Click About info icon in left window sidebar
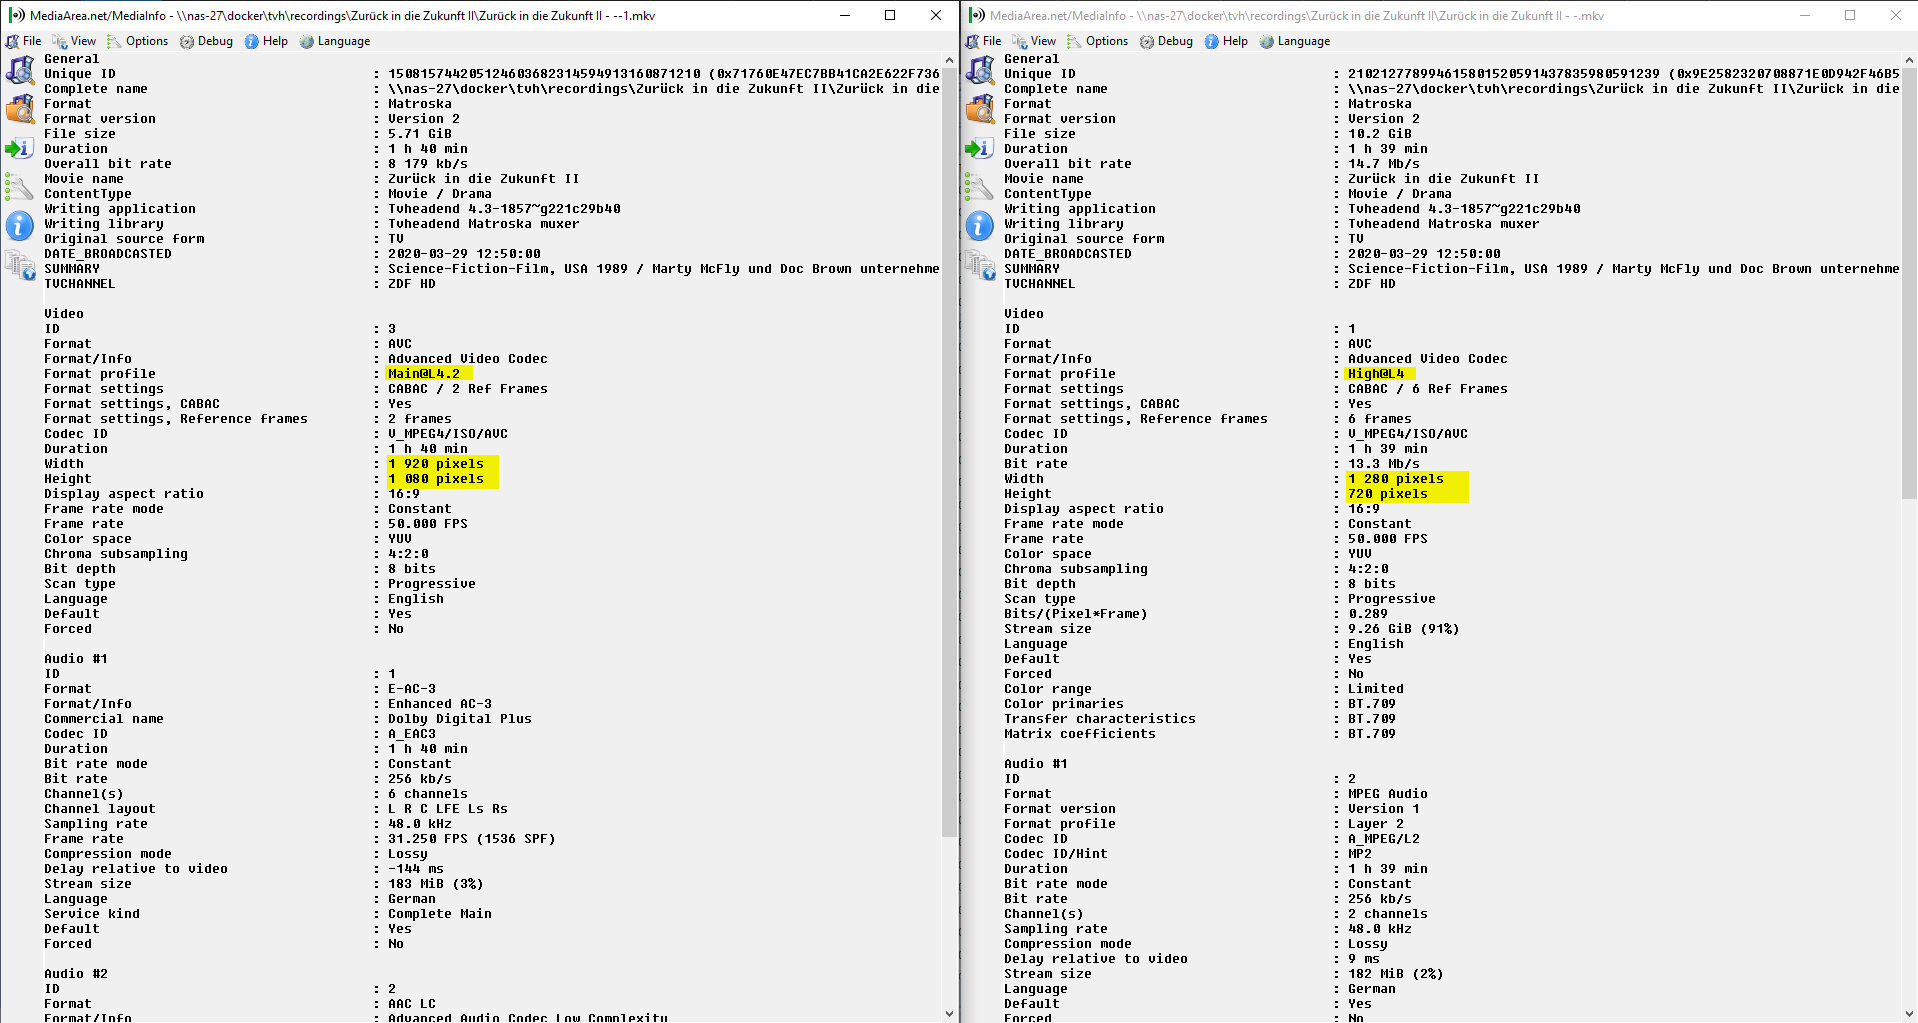This screenshot has height=1023, width=1918. click(x=20, y=226)
